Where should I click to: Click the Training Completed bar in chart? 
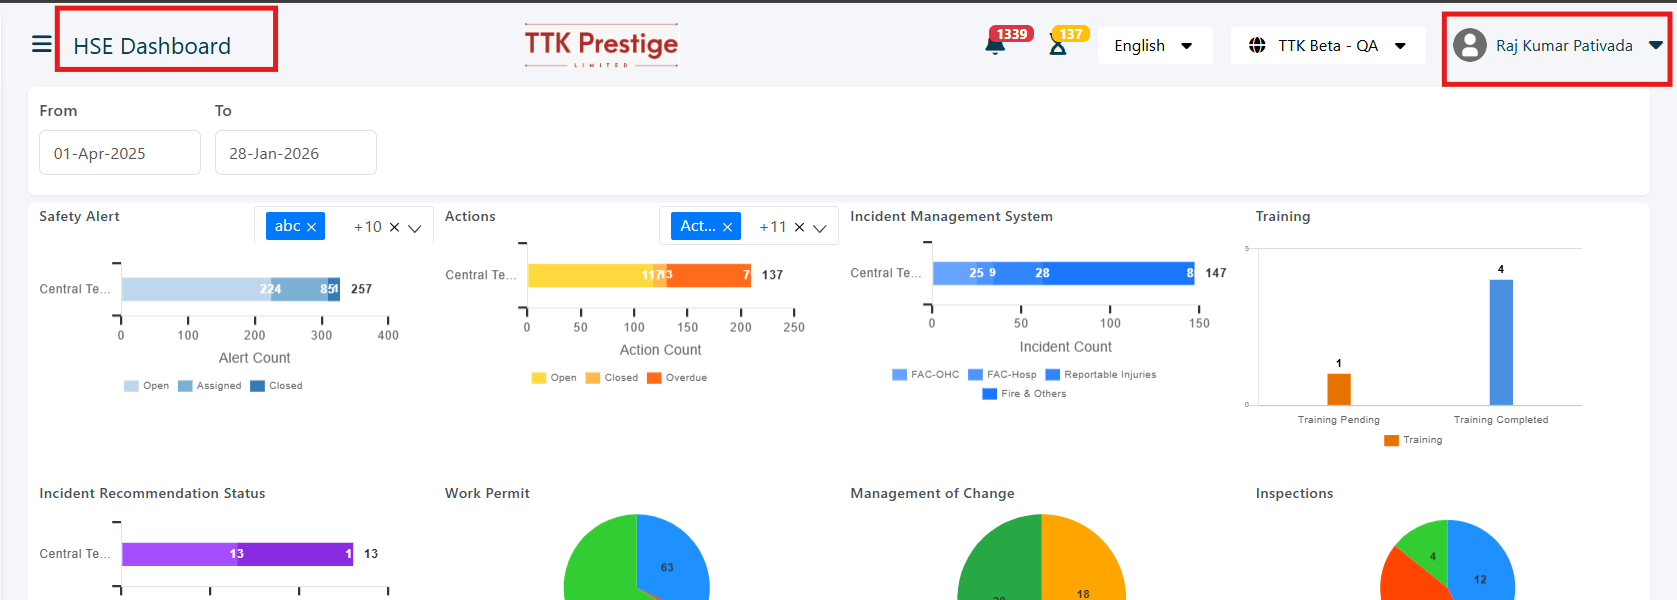pyautogui.click(x=1500, y=342)
